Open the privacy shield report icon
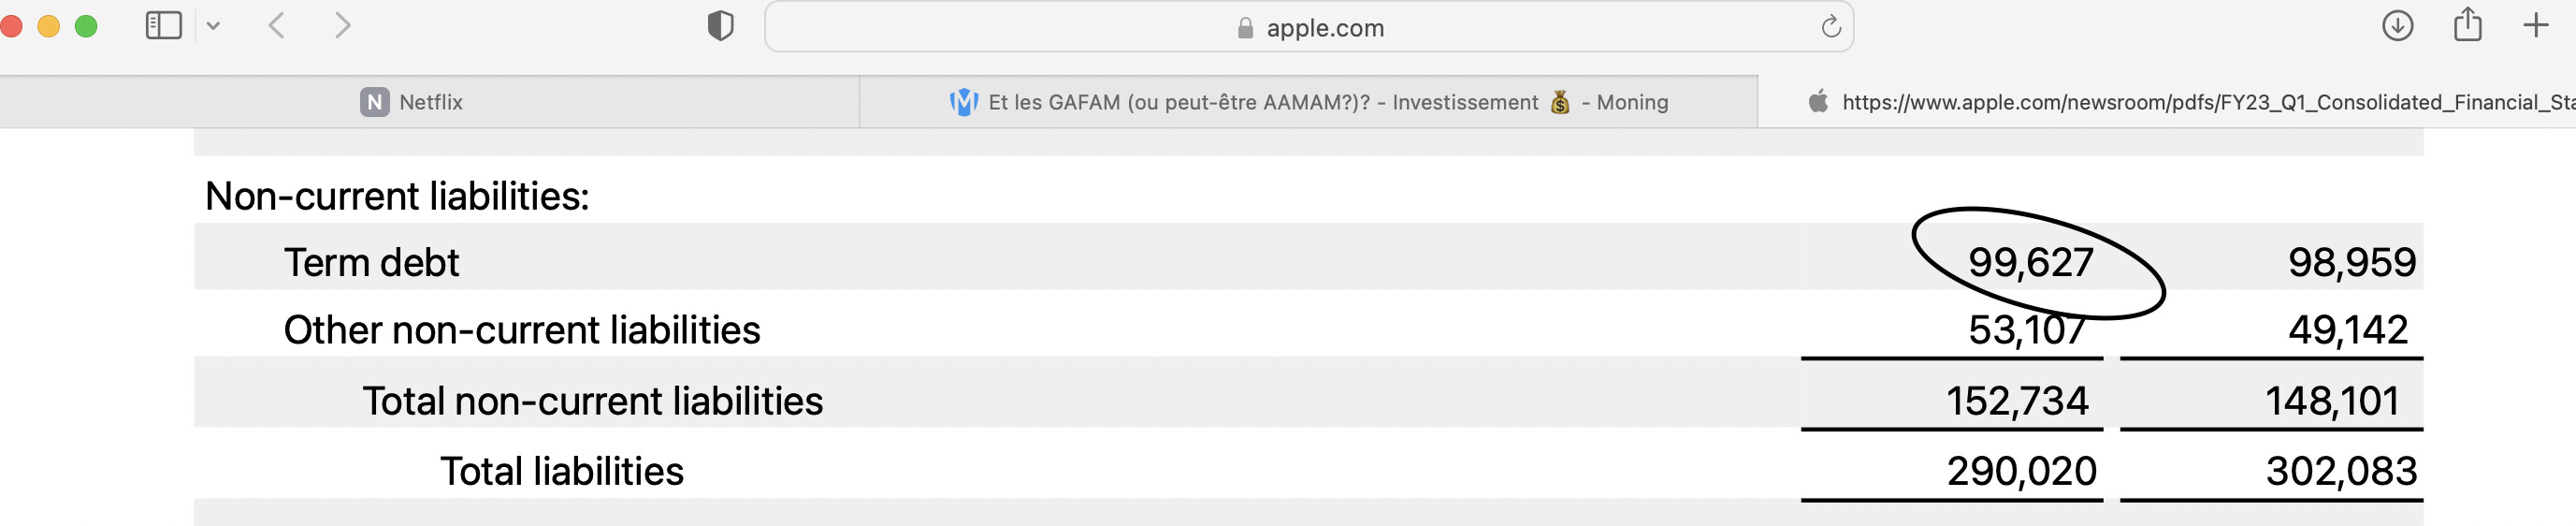Screen dimensions: 2576x526 720,26
